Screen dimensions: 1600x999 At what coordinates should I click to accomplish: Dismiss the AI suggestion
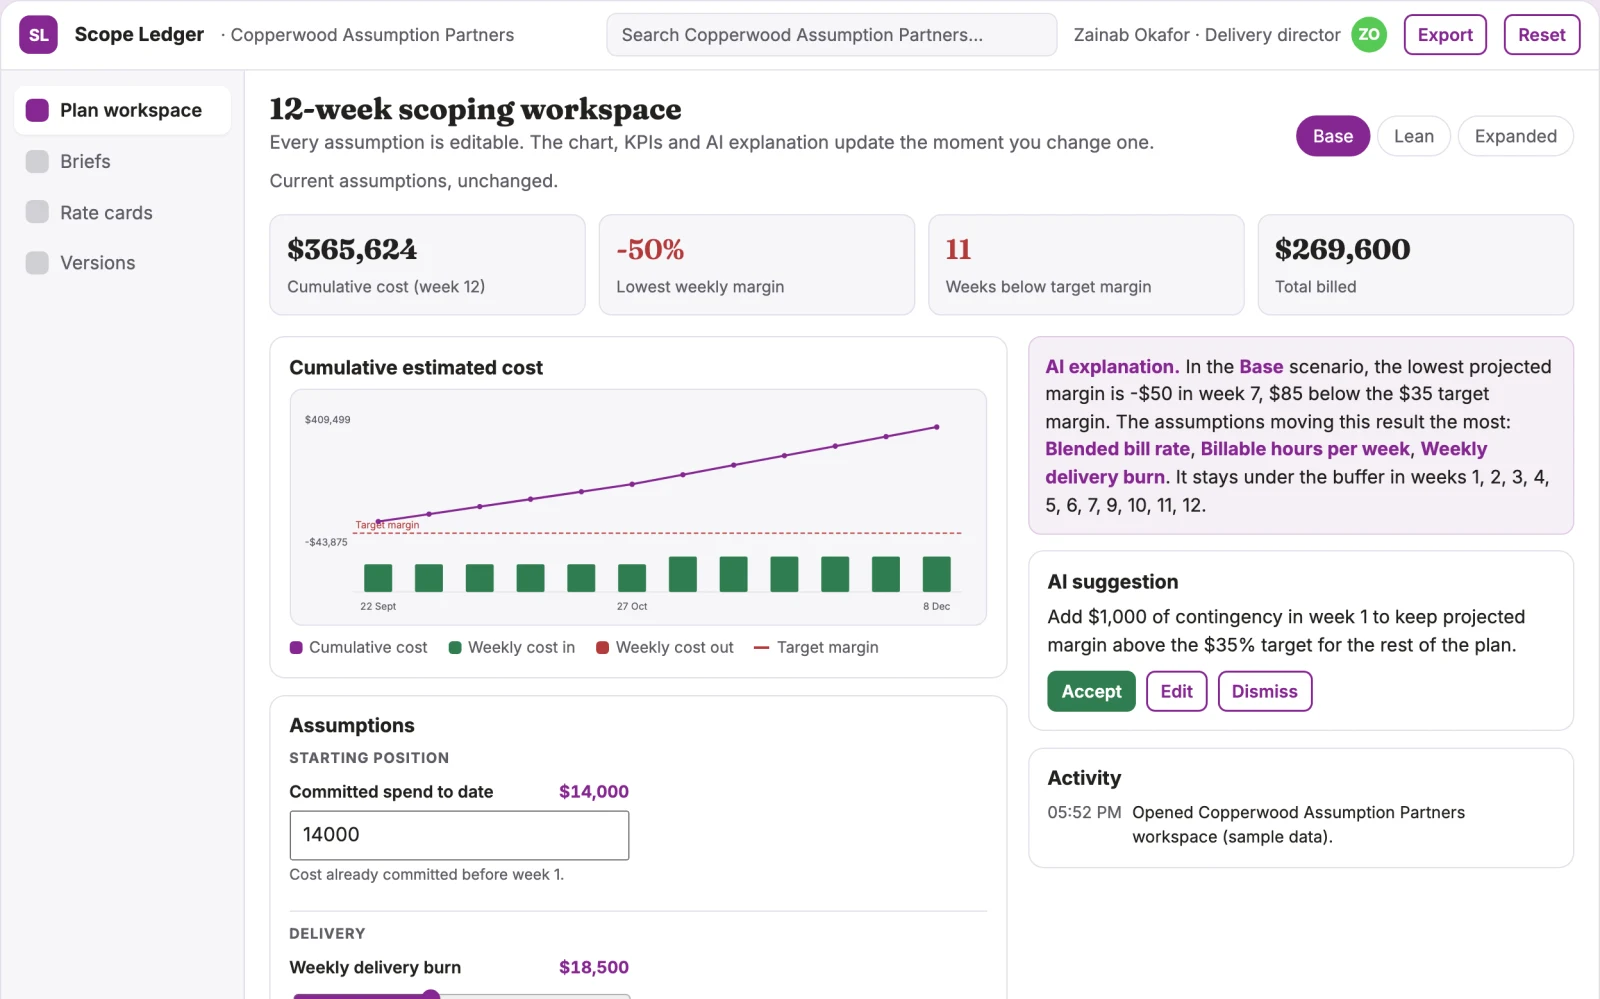1264,691
